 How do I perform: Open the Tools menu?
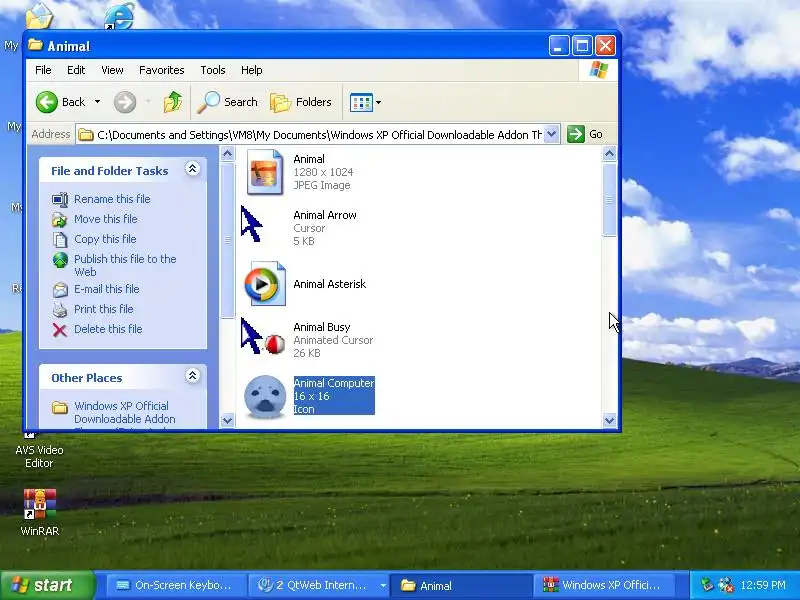click(213, 70)
